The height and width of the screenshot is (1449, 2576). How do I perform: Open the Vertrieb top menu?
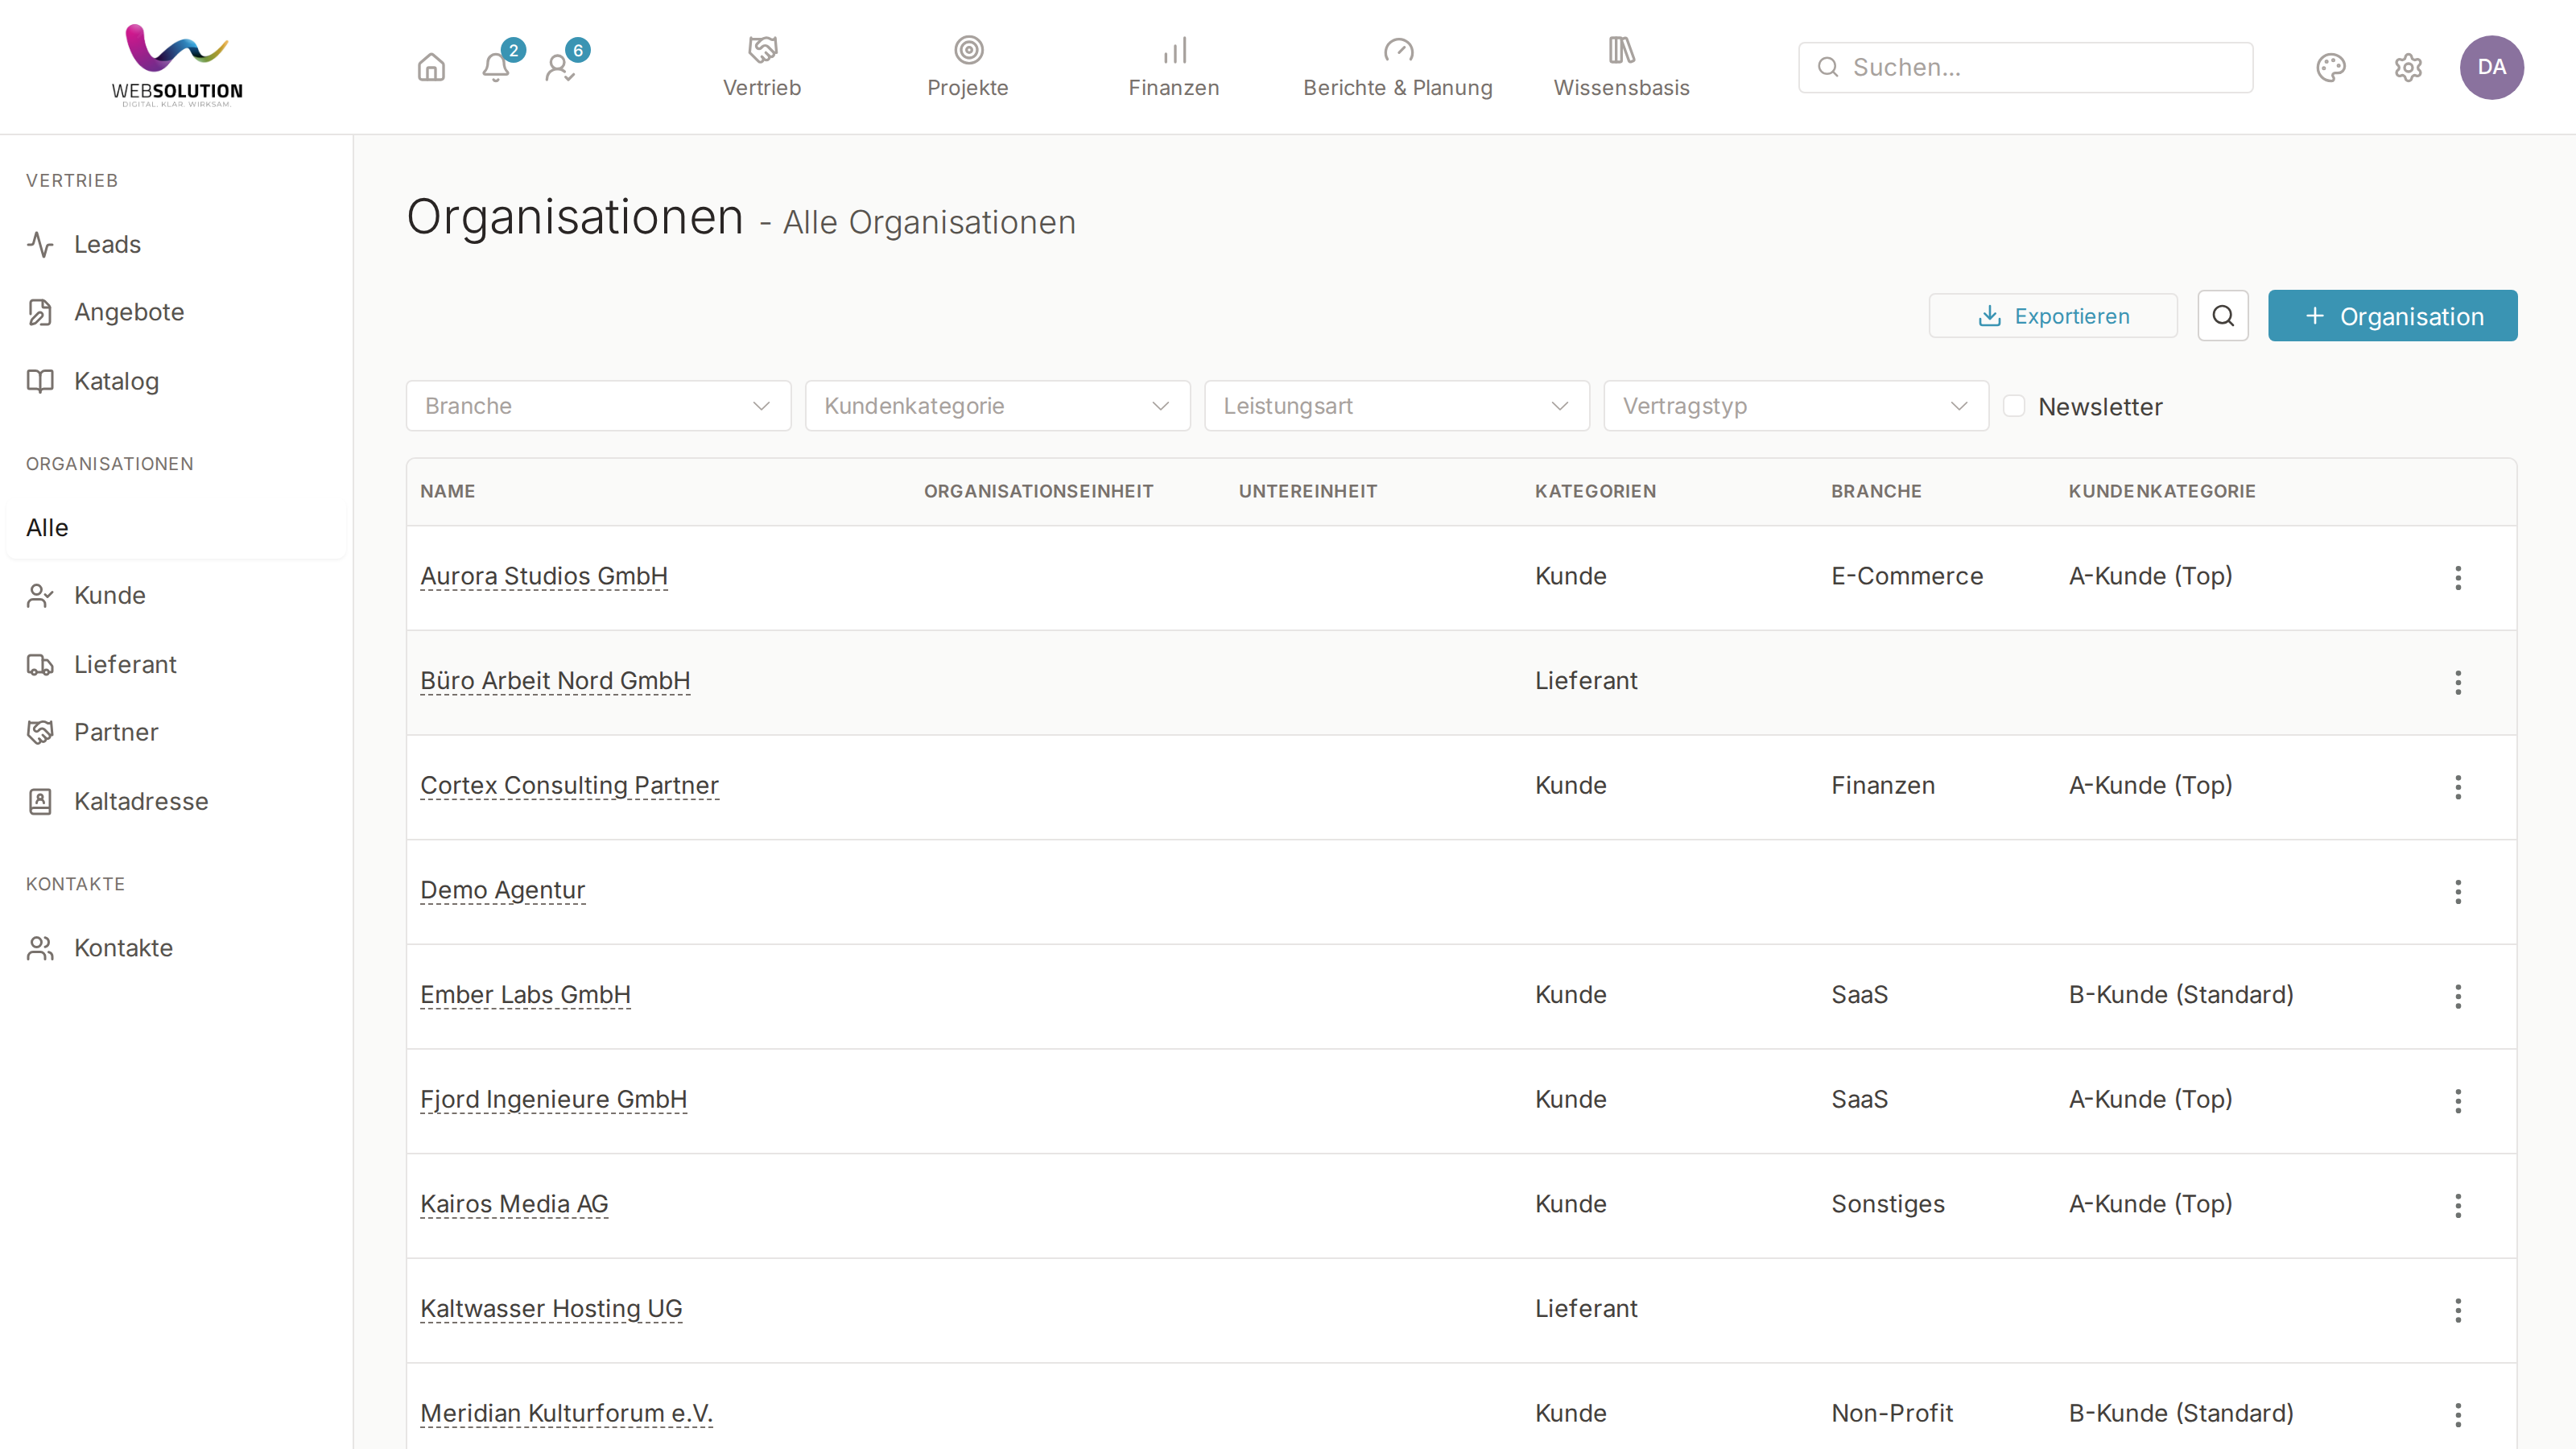pos(762,67)
